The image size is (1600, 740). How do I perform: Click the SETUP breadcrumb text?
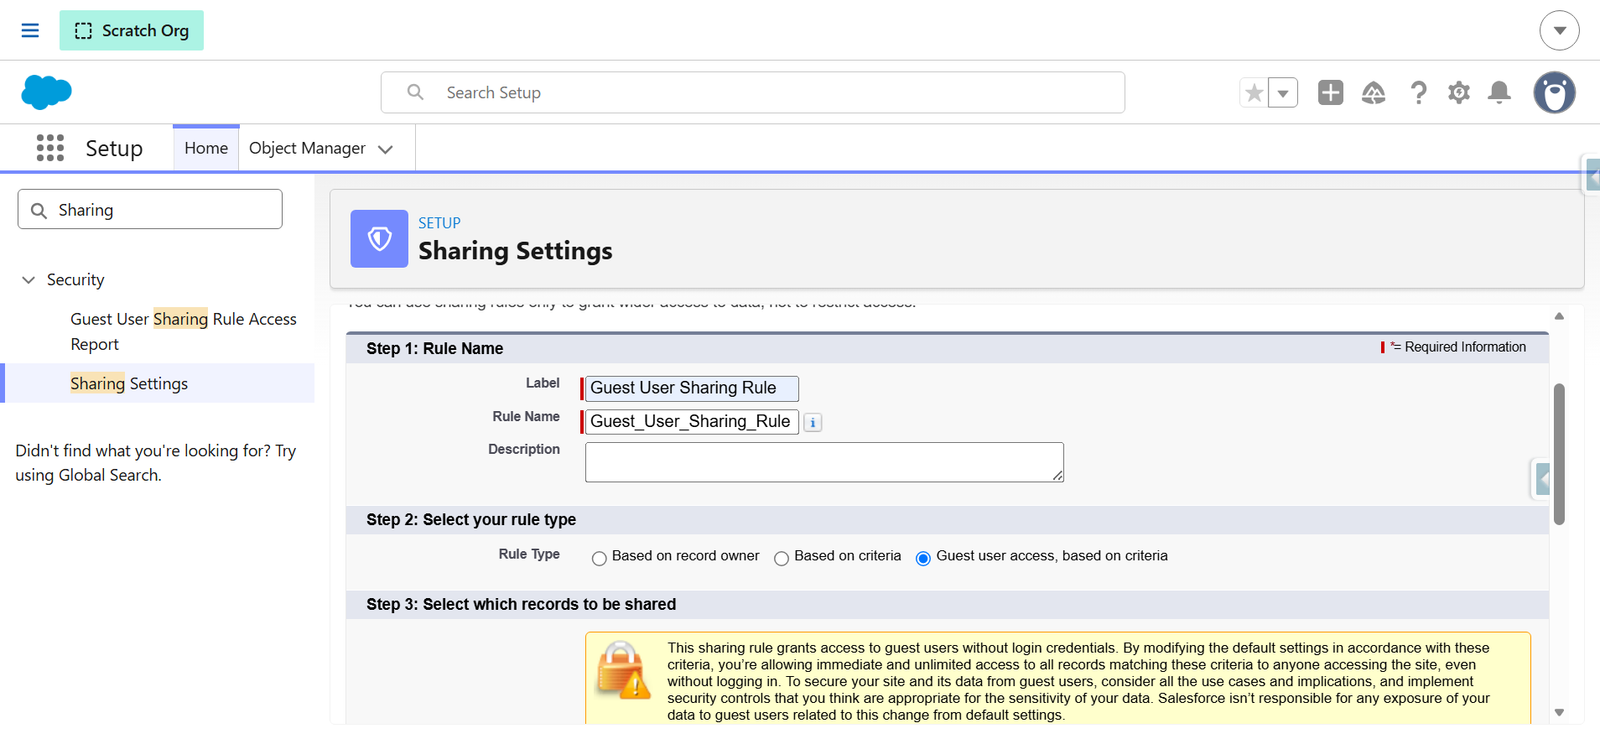pyautogui.click(x=439, y=223)
